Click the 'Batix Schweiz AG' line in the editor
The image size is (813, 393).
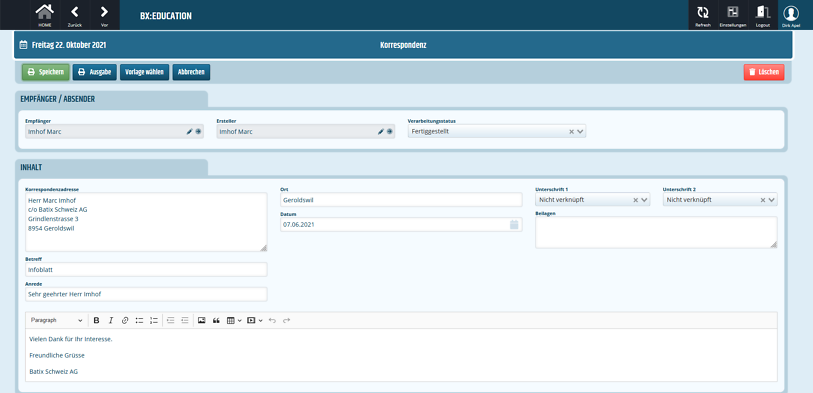pyautogui.click(x=54, y=372)
